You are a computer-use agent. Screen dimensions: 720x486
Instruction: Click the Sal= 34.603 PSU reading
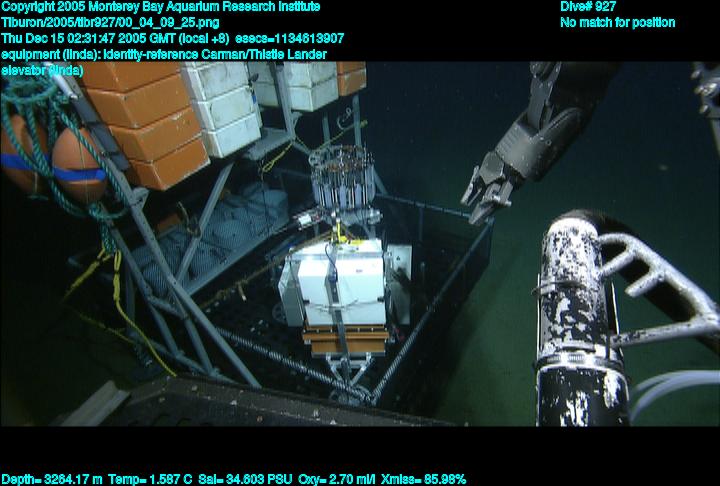coord(252,479)
